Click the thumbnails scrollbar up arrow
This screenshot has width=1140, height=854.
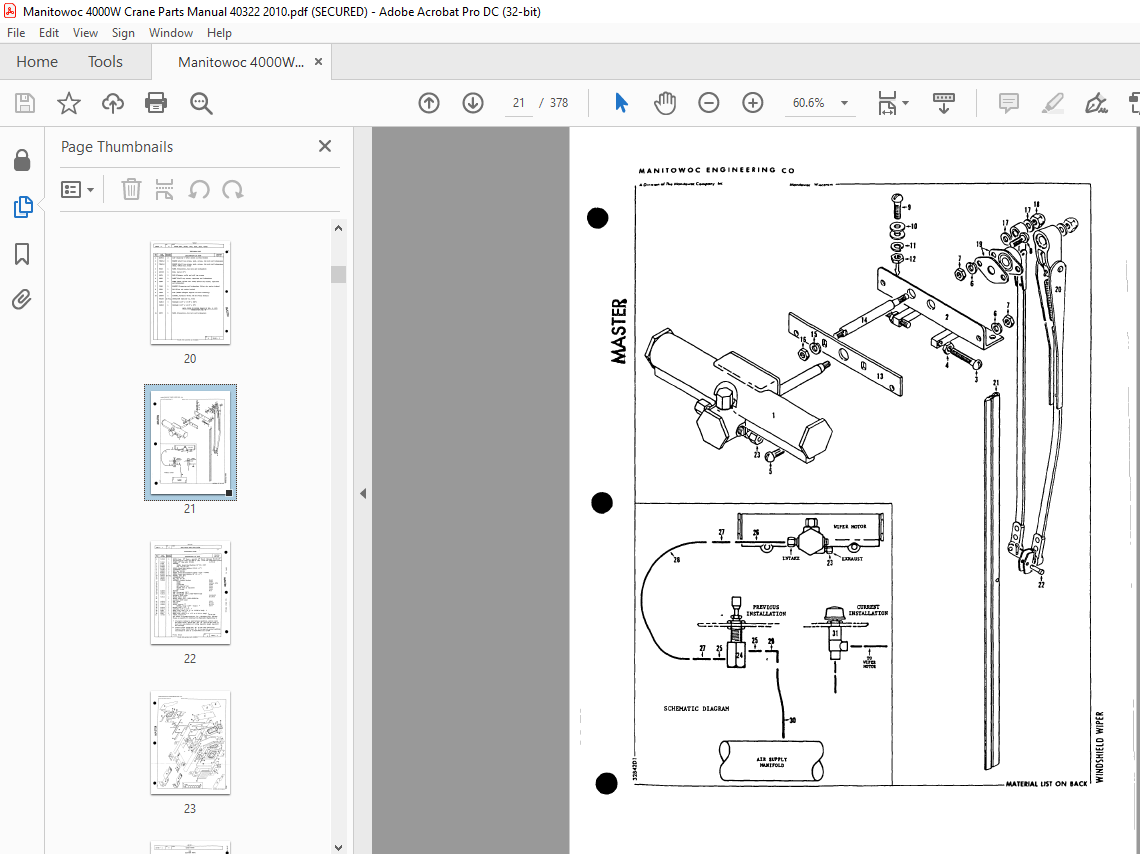(x=338, y=228)
